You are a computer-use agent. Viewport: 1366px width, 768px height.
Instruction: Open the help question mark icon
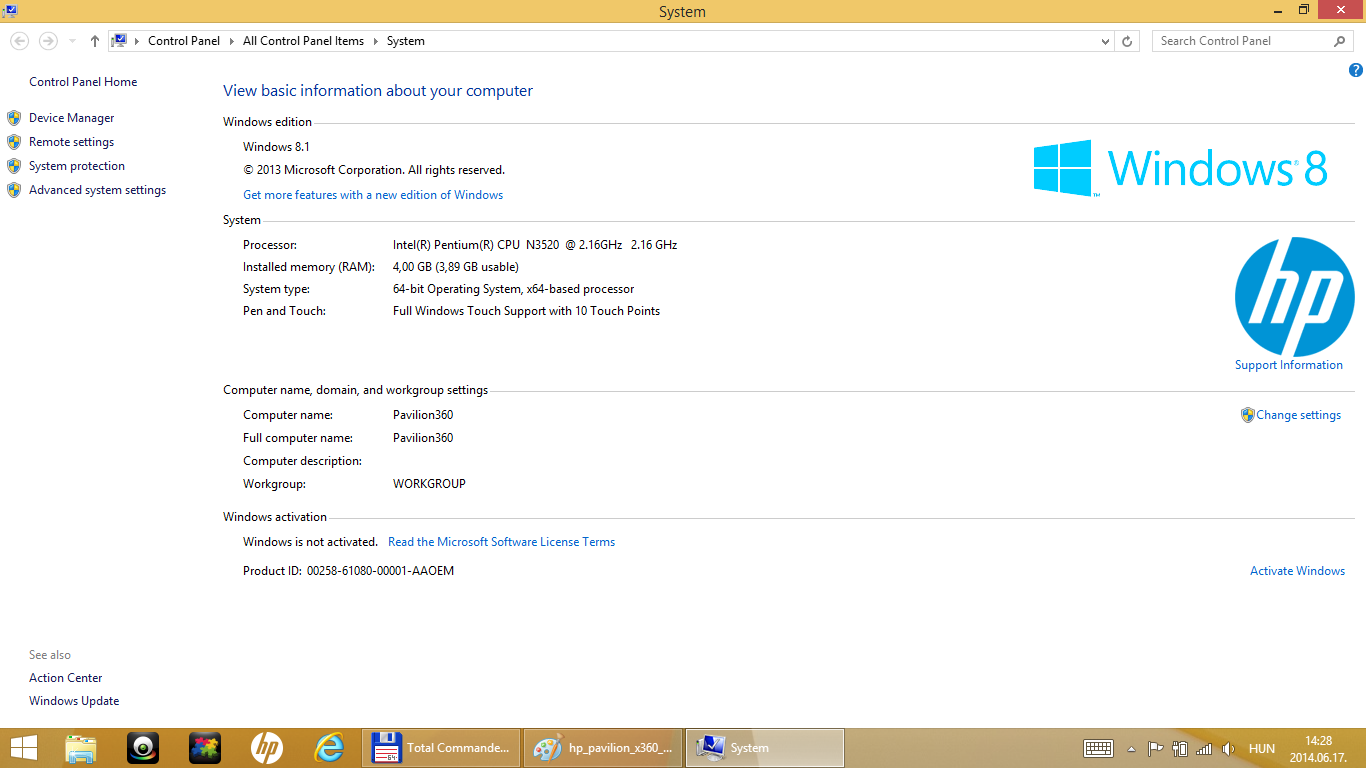point(1355,70)
